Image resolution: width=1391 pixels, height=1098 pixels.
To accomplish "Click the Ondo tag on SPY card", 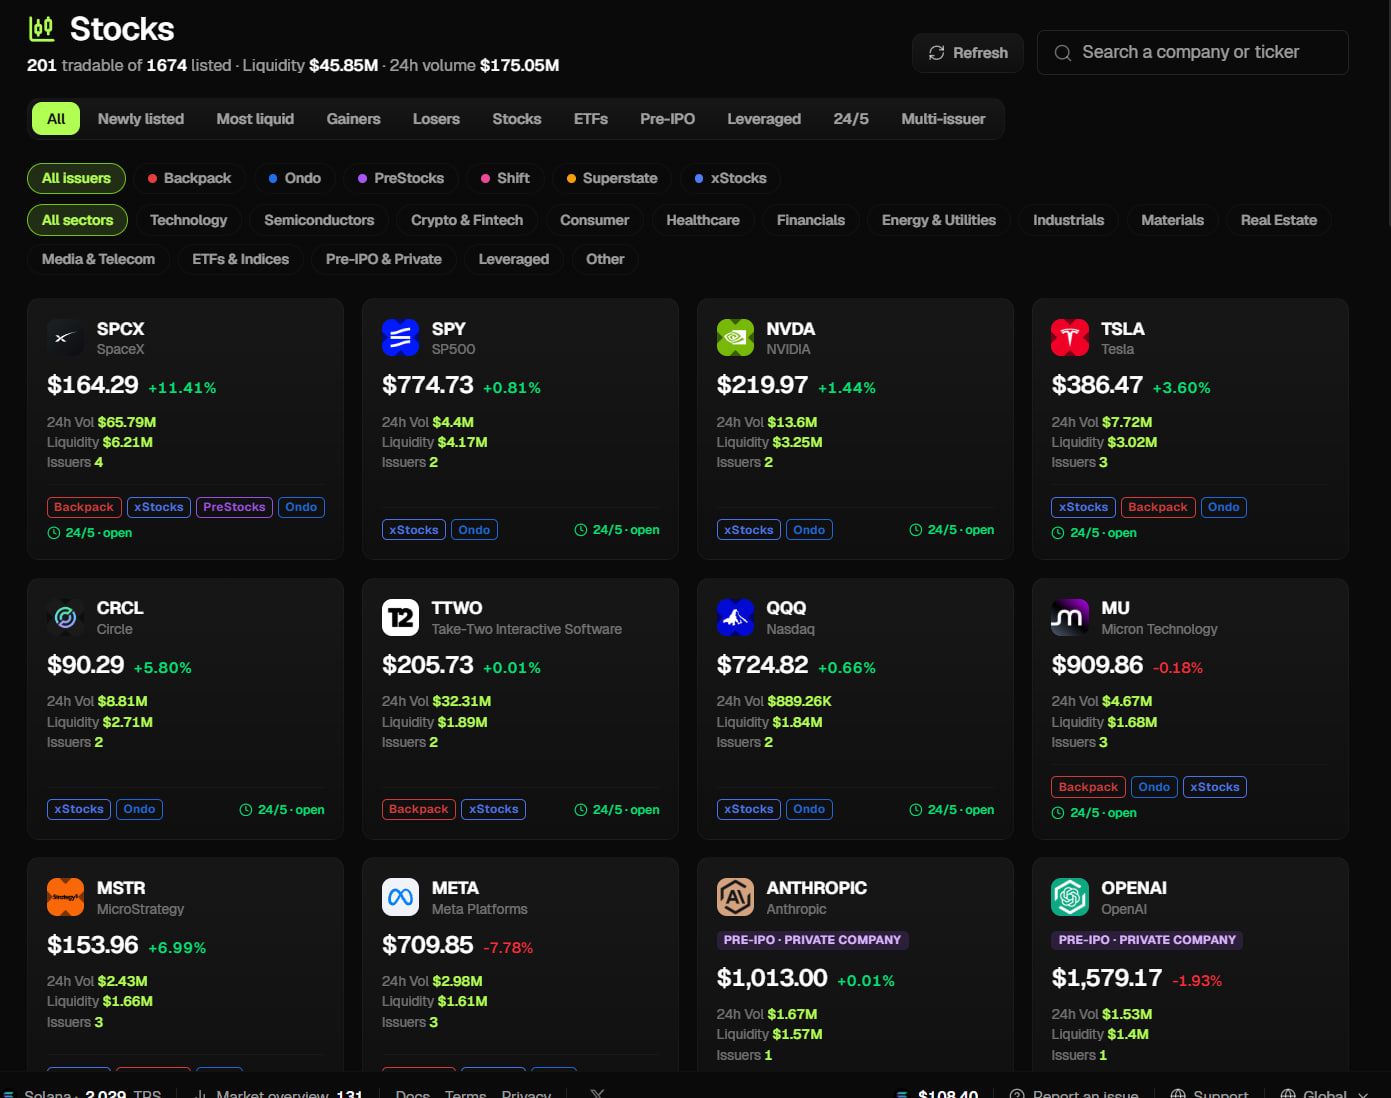I will [x=474, y=530].
